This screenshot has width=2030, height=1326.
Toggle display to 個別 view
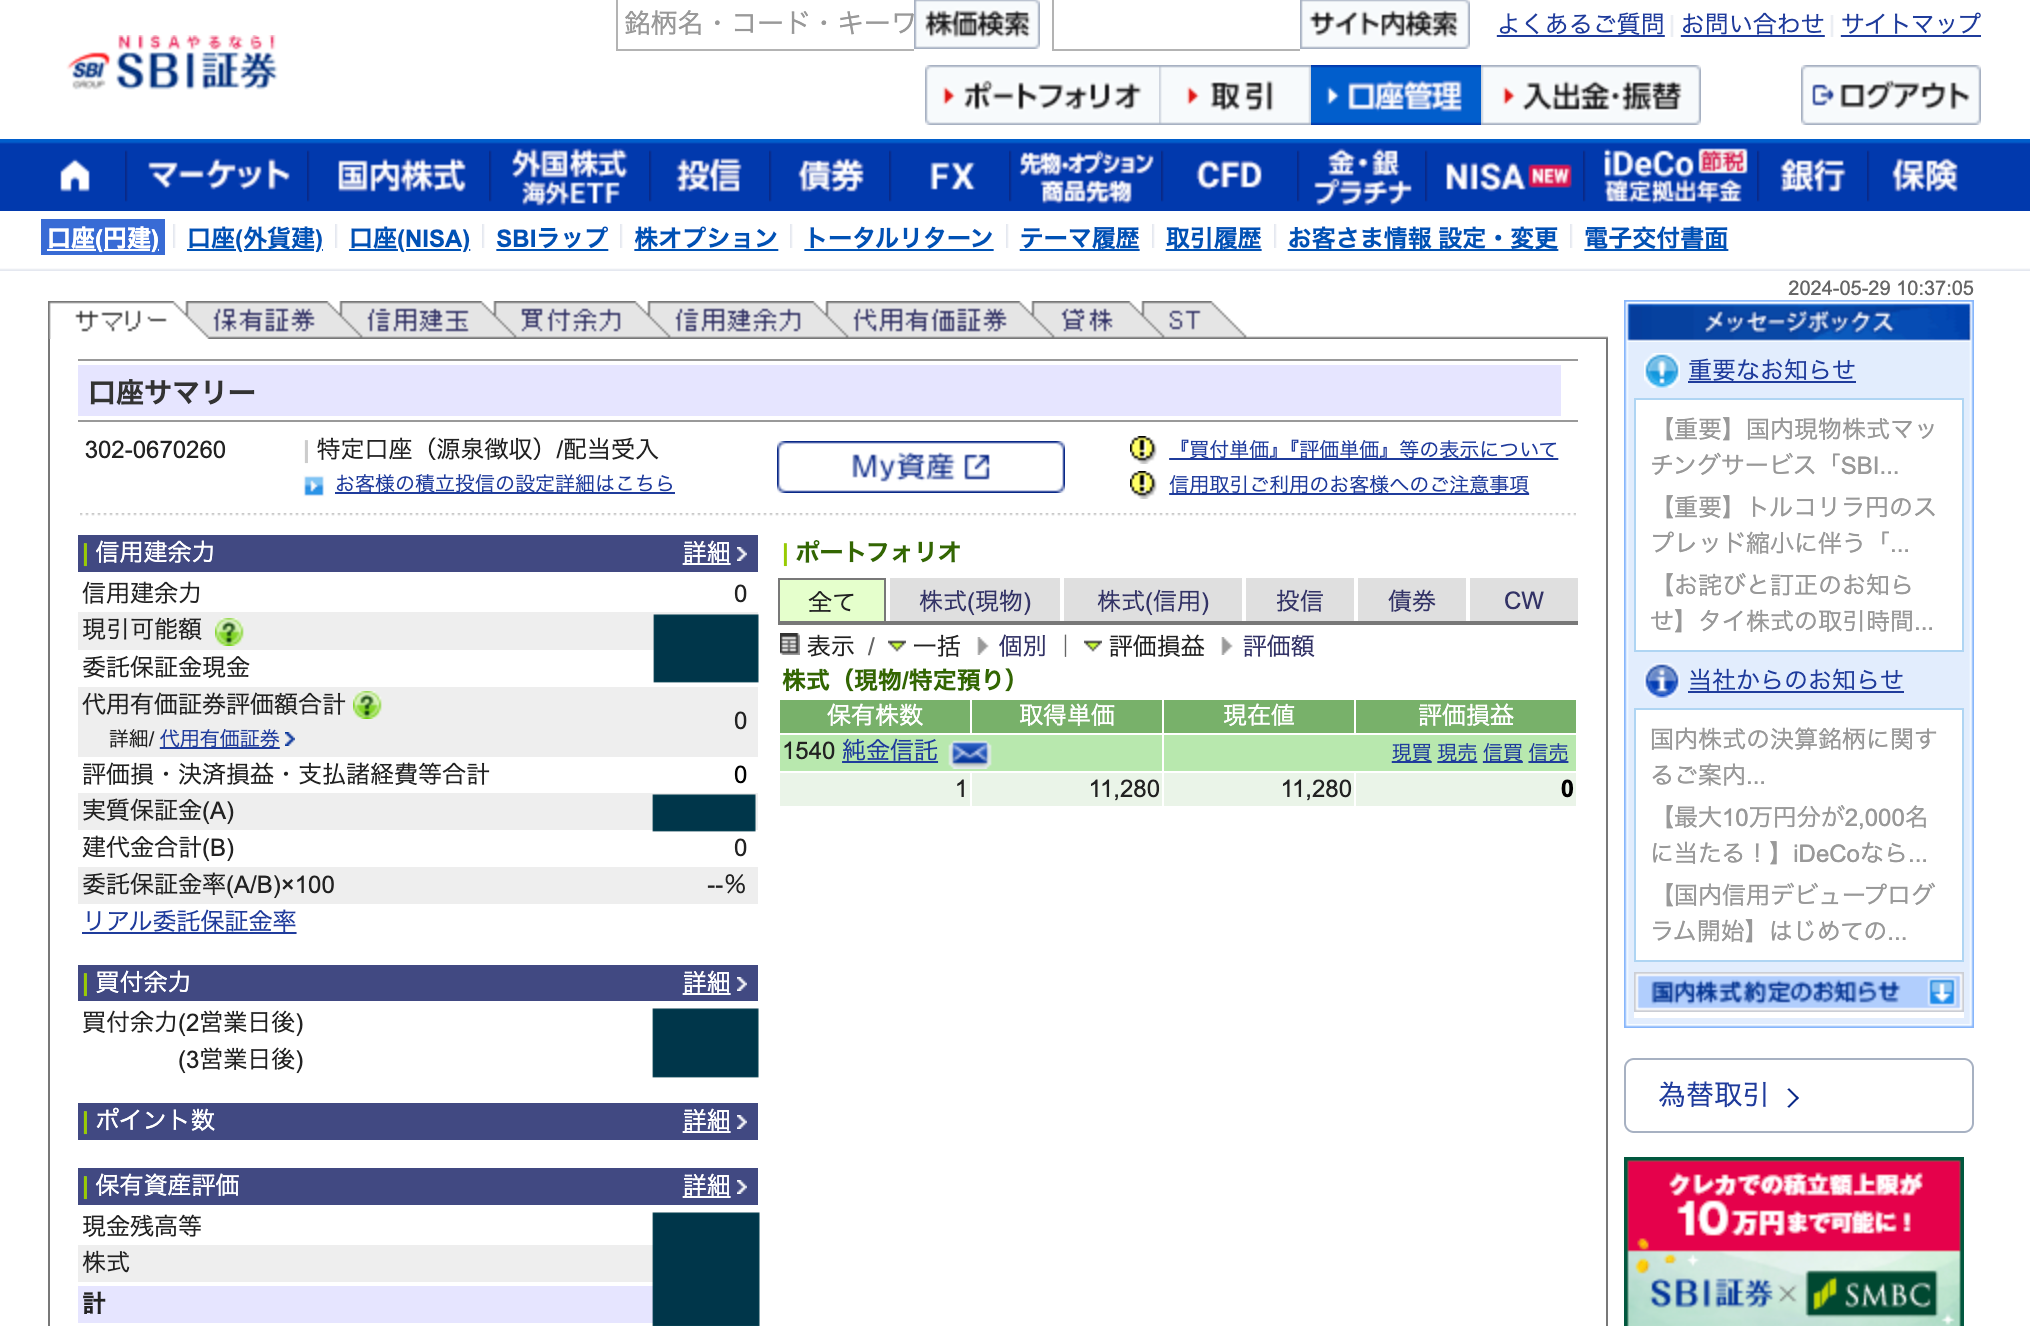coord(1021,646)
